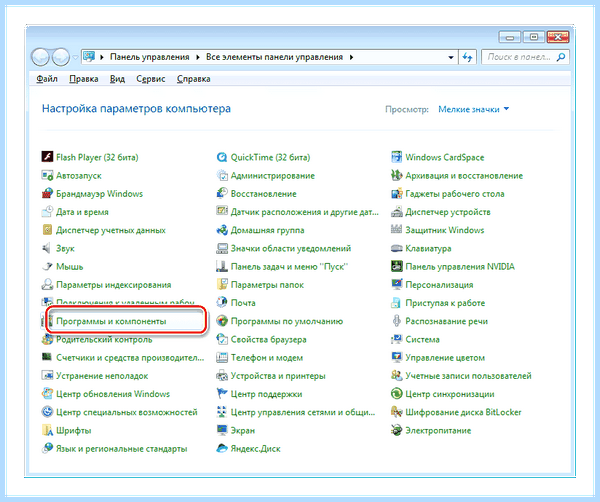
Task: Click the search field Поиск в панели
Action: pyautogui.click(x=525, y=57)
